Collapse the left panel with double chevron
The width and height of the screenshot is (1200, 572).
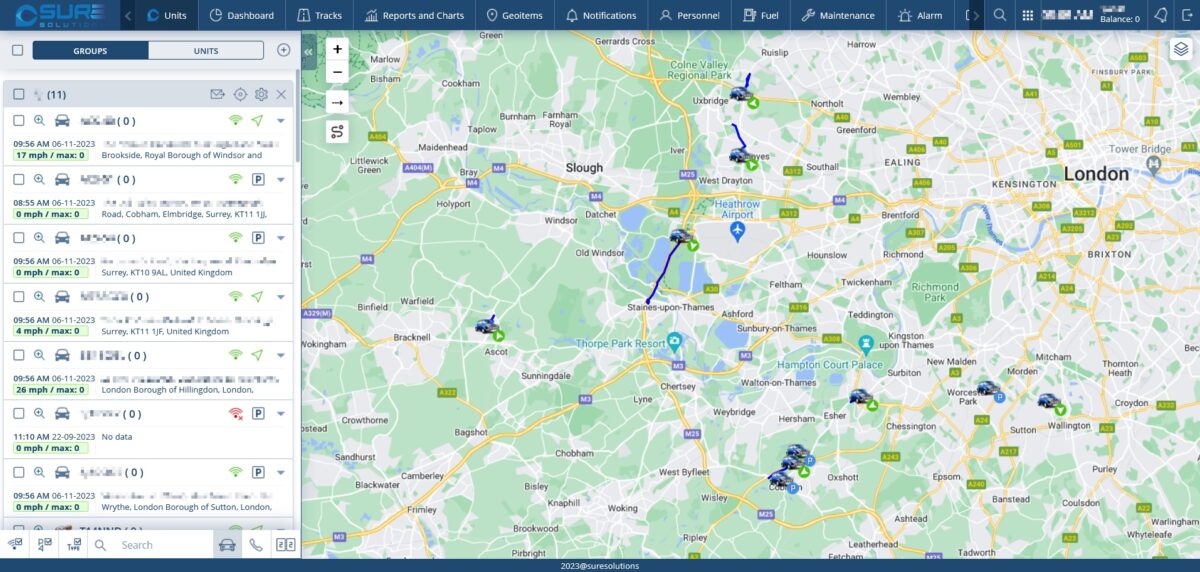308,50
